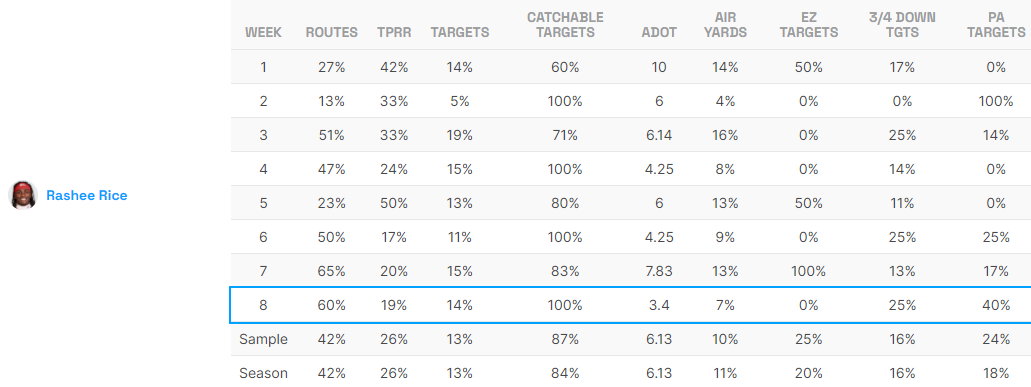Open the Rashee Rice player link
This screenshot has height=387, width=1031.
pyautogui.click(x=87, y=195)
